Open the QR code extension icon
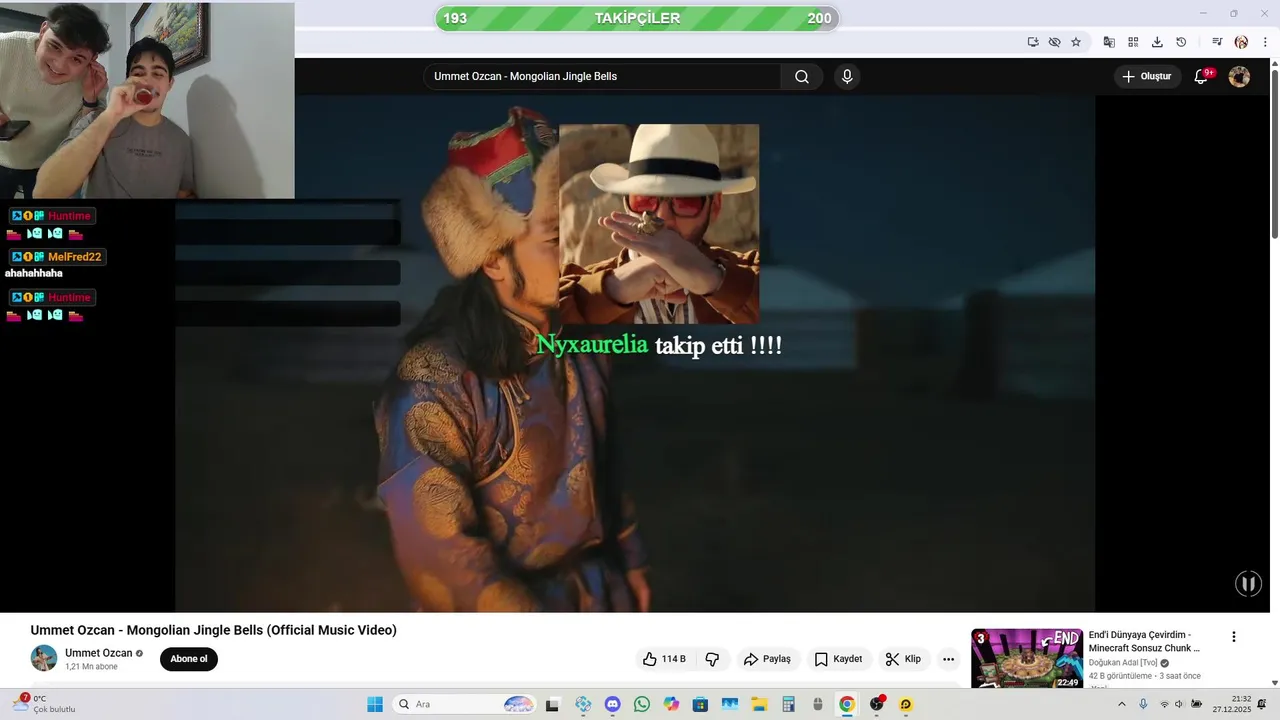Image resolution: width=1280 pixels, height=720 pixels. pos(1133,42)
